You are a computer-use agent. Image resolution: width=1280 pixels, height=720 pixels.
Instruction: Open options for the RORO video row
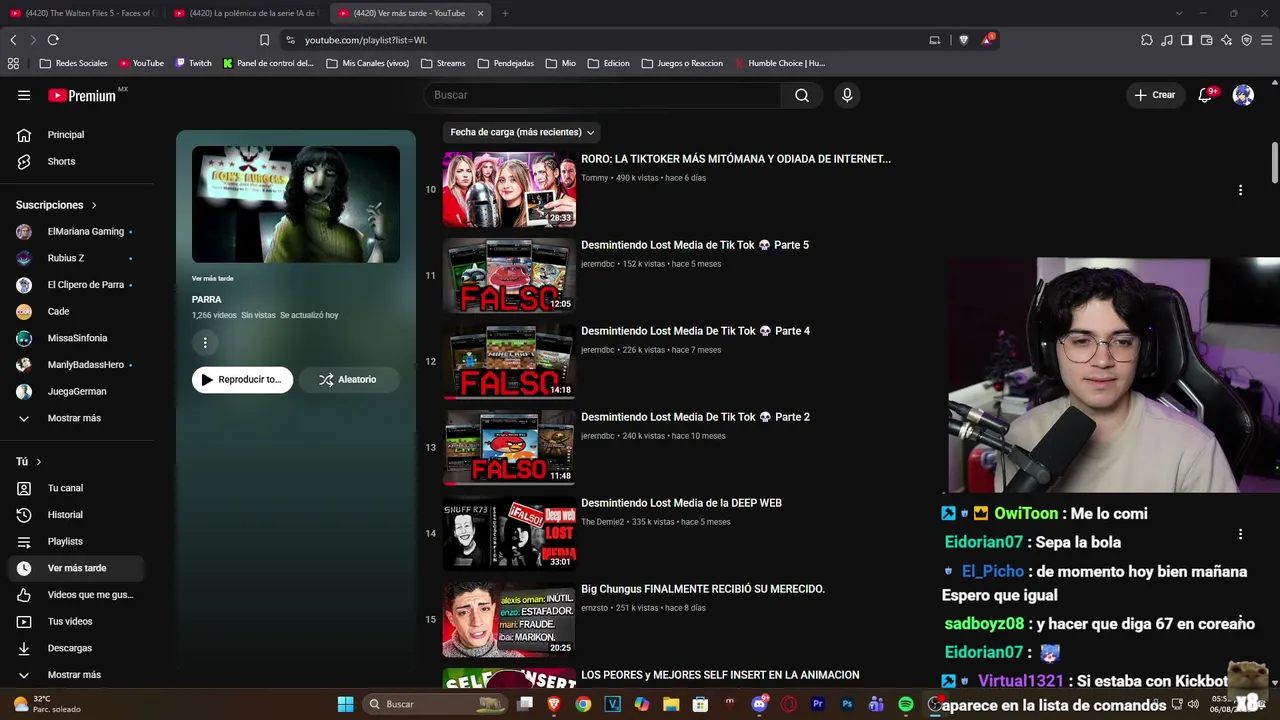pyautogui.click(x=1240, y=190)
